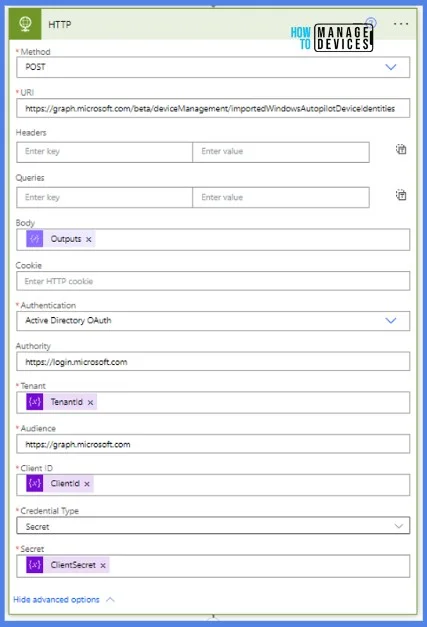Click the HTTP action globe icon
Image resolution: width=427 pixels, height=627 pixels.
[25, 24]
